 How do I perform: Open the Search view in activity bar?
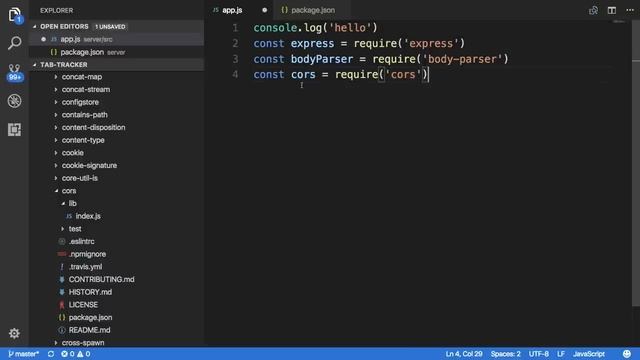[14, 42]
